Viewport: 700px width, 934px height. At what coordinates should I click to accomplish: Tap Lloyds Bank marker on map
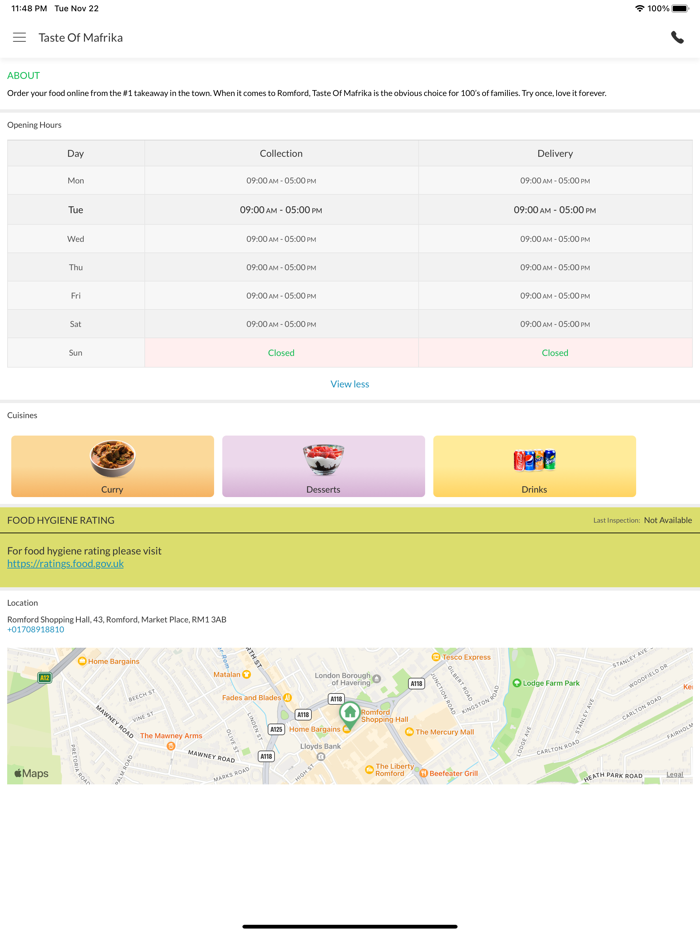click(x=321, y=756)
